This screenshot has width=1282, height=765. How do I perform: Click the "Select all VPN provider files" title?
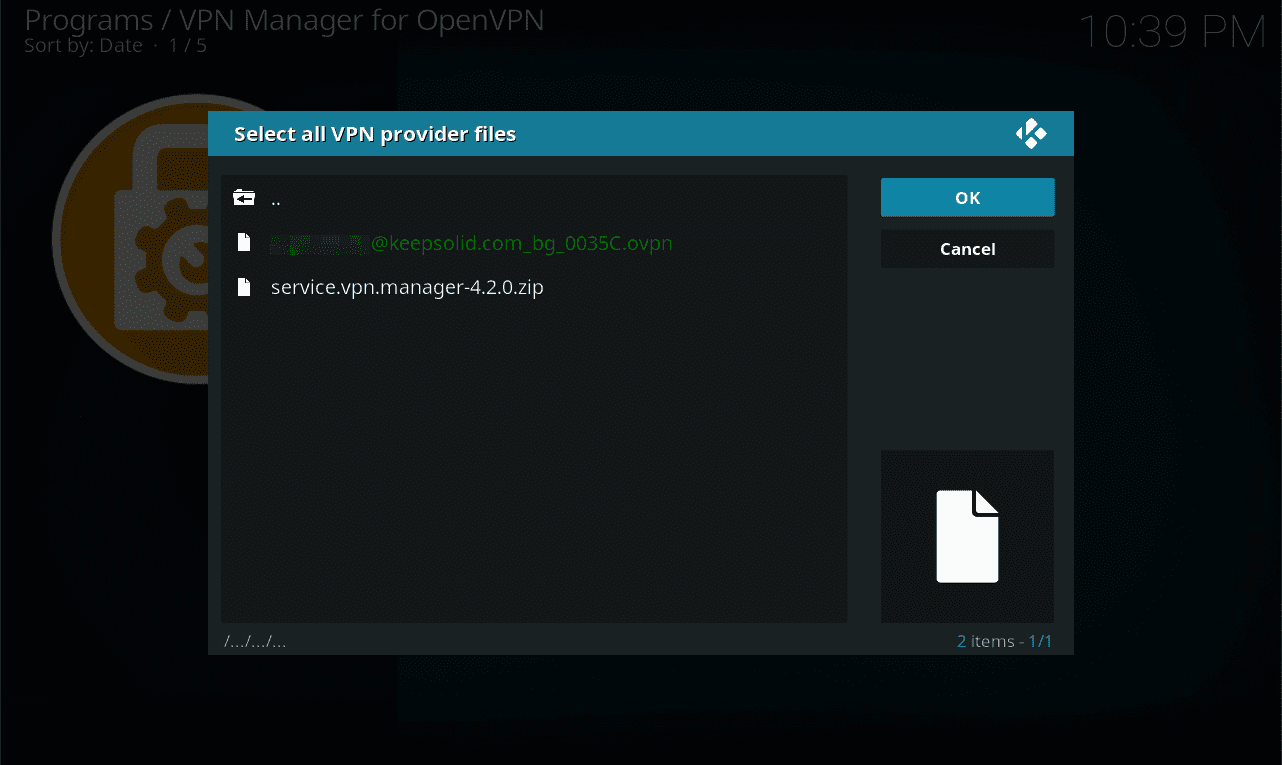(375, 134)
